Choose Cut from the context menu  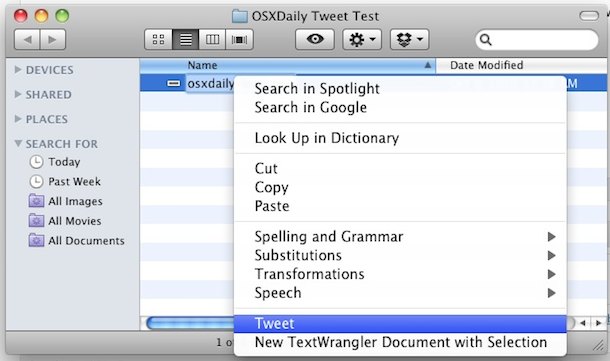(400, 168)
